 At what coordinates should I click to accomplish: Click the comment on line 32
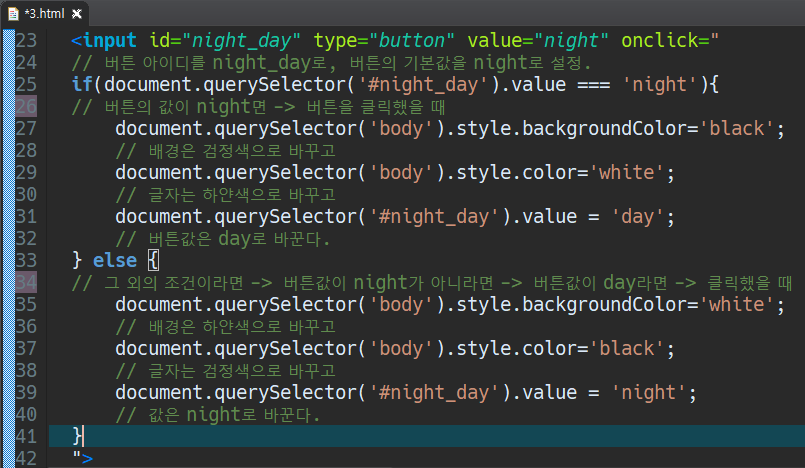[x=222, y=239]
